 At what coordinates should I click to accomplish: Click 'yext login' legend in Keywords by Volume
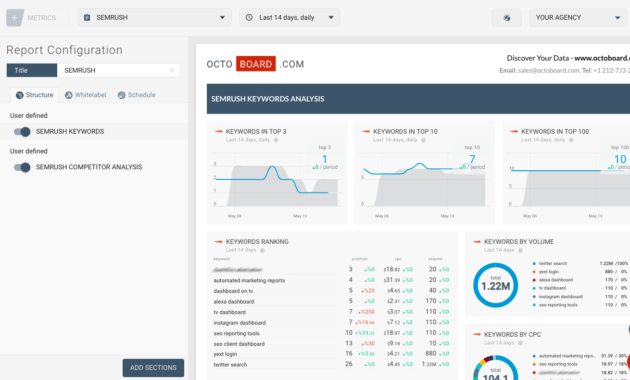coord(549,272)
